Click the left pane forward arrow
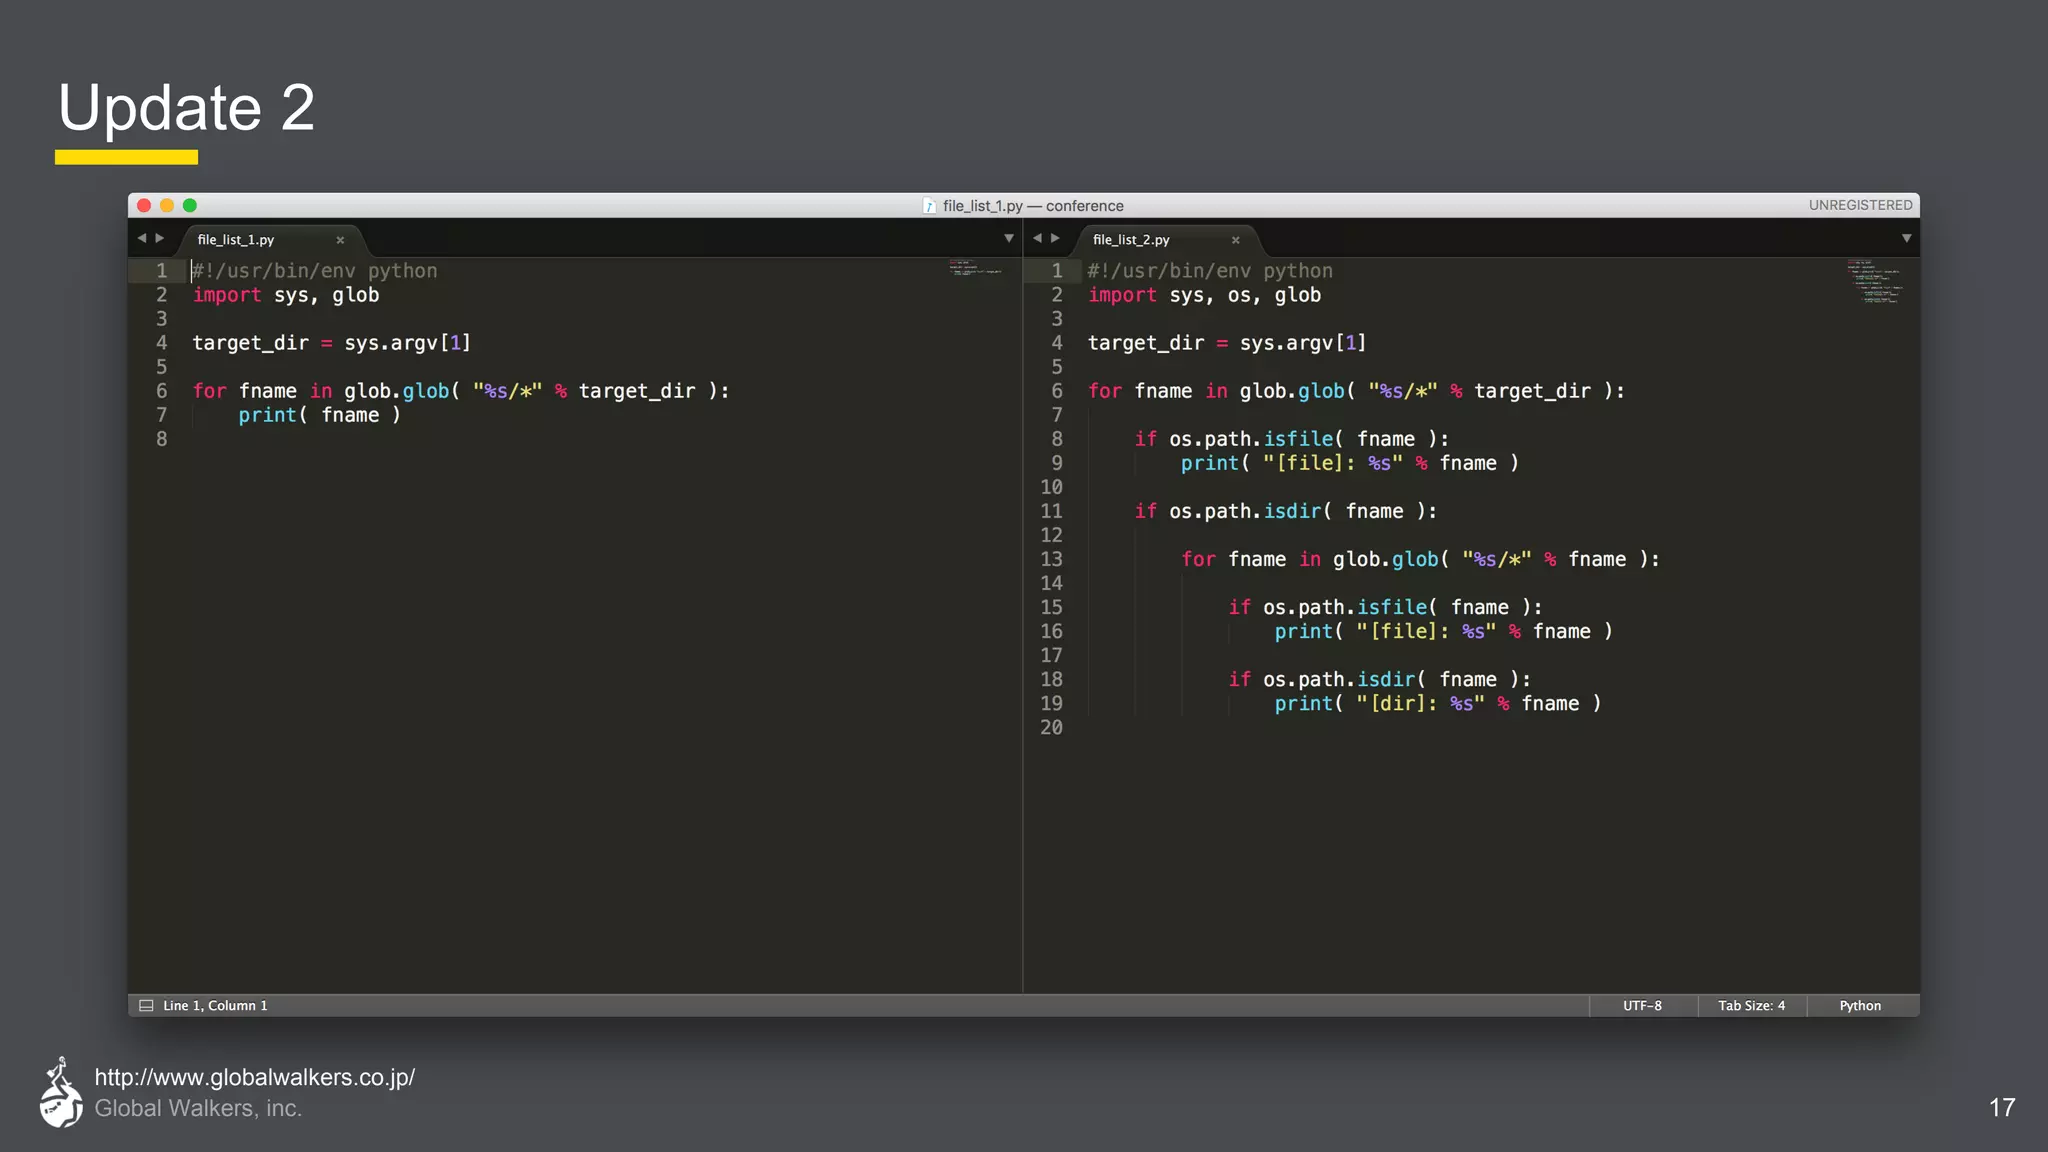The height and width of the screenshot is (1152, 2048). [x=160, y=238]
